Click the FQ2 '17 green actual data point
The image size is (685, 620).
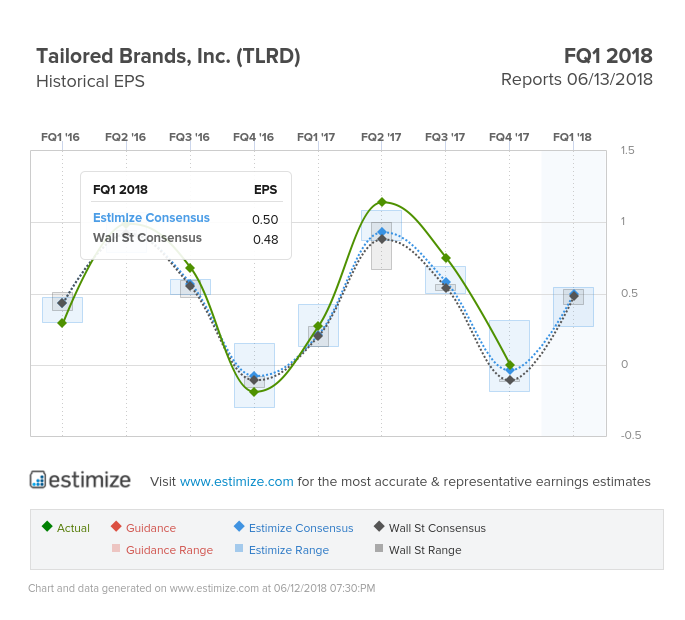[382, 202]
